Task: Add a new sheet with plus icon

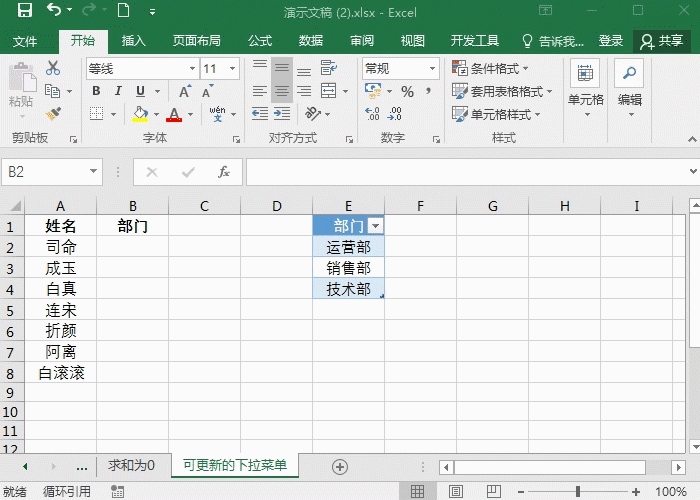Action: click(x=340, y=467)
